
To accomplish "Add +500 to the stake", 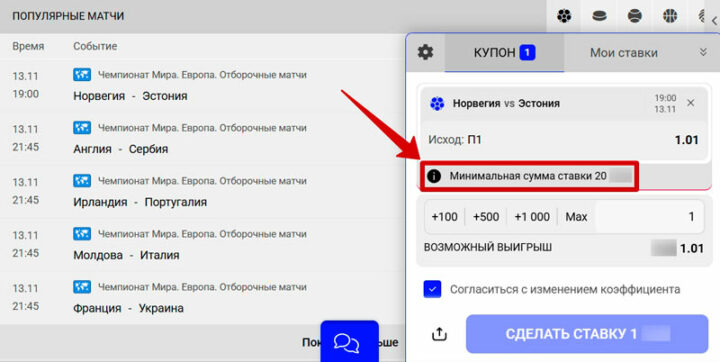I will (486, 217).
